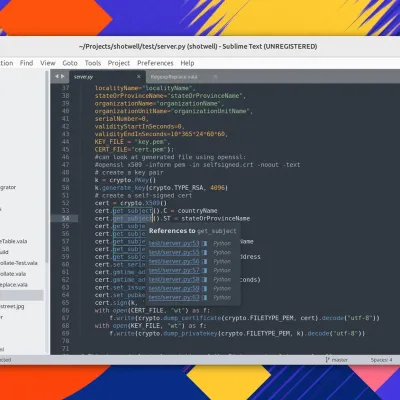This screenshot has width=400, height=400.
Task: Open side-by-side icon for server.py:53 reference
Action: coord(204,244)
